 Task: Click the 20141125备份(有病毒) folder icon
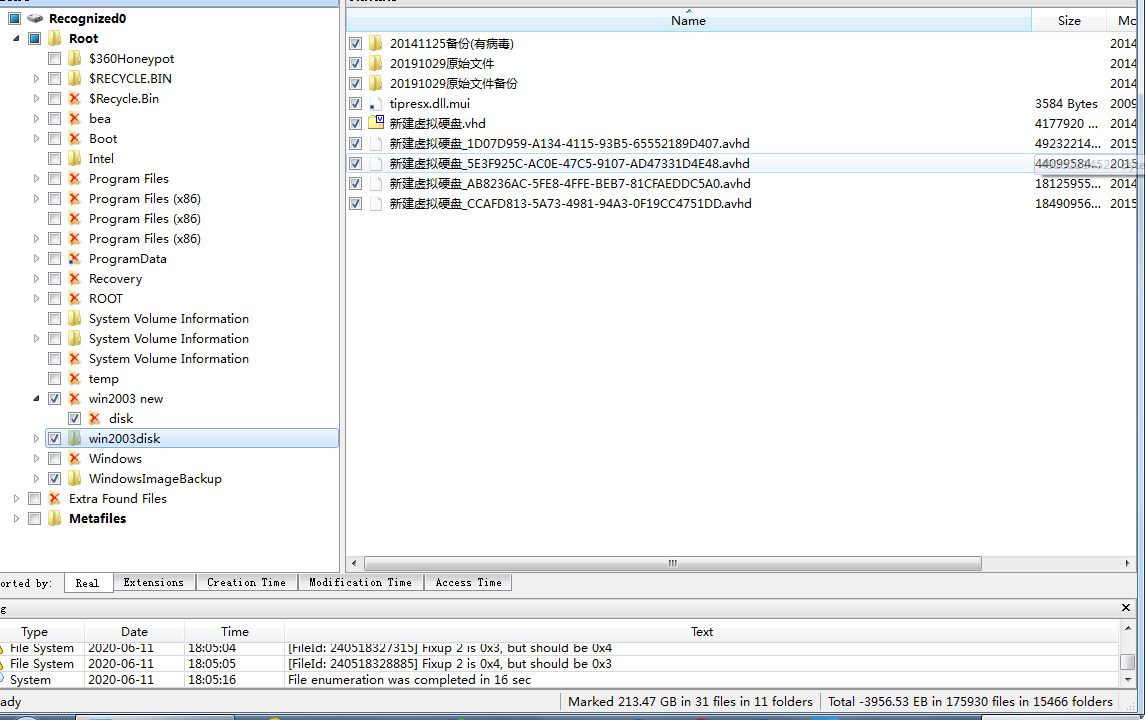(376, 44)
